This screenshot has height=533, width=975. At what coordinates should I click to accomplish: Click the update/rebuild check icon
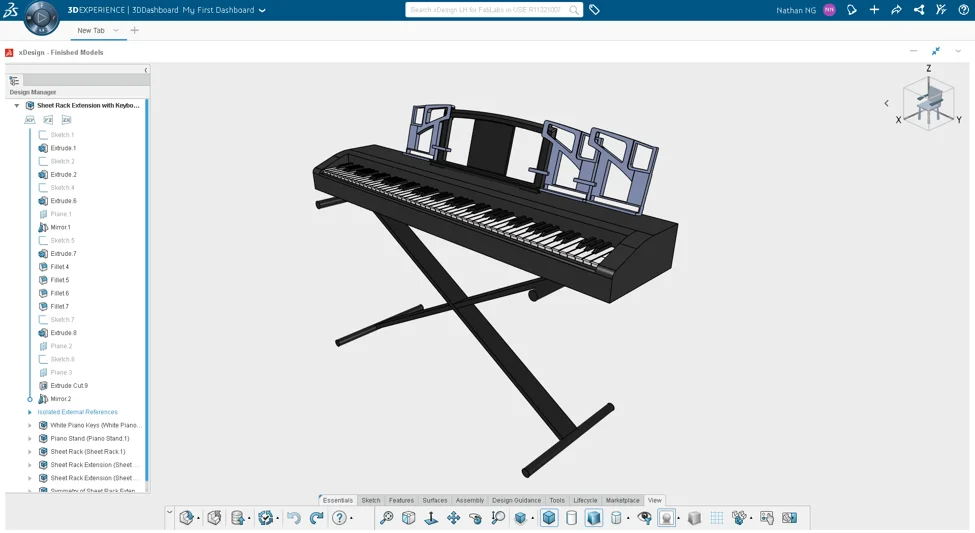266,517
